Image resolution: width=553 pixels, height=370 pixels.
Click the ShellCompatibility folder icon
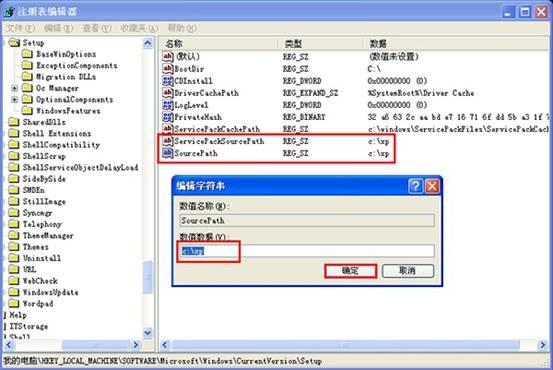tap(14, 145)
